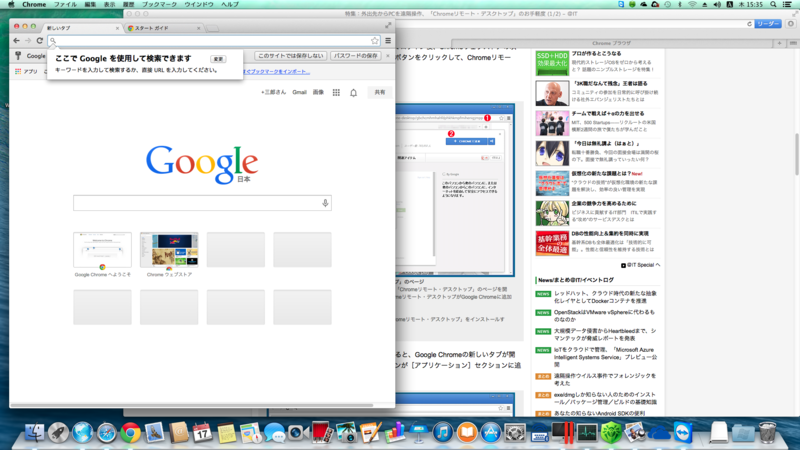Open the +三郎さん profile link
This screenshot has width=800, height=450.
[x=273, y=92]
